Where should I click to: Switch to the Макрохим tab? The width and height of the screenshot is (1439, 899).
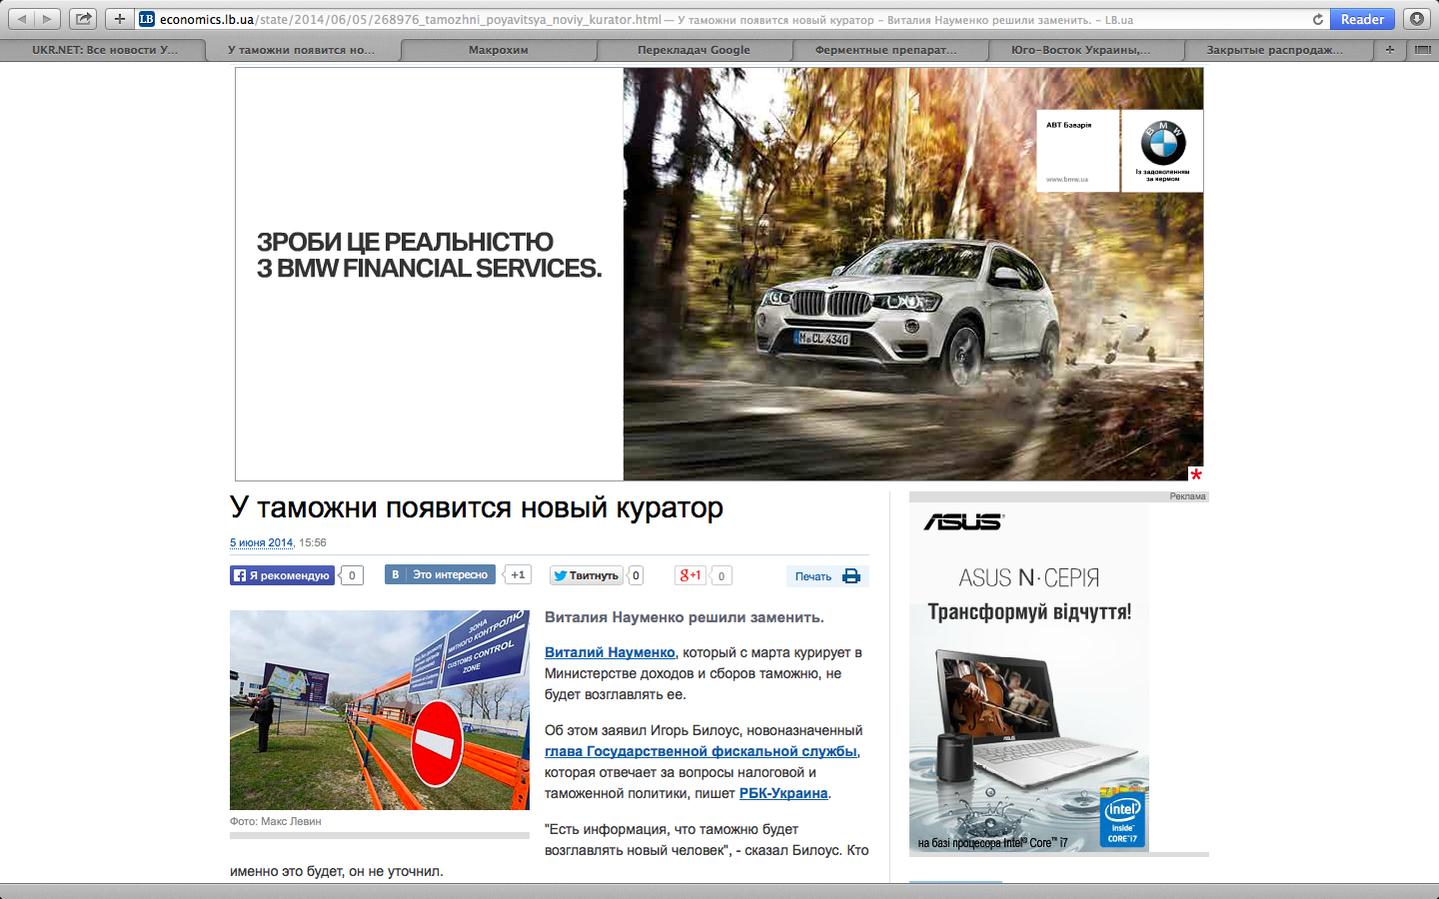[498, 49]
